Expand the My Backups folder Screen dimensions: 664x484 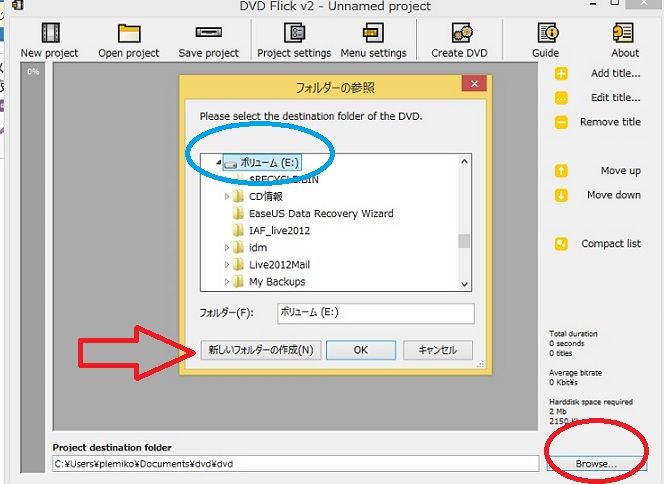point(227,282)
